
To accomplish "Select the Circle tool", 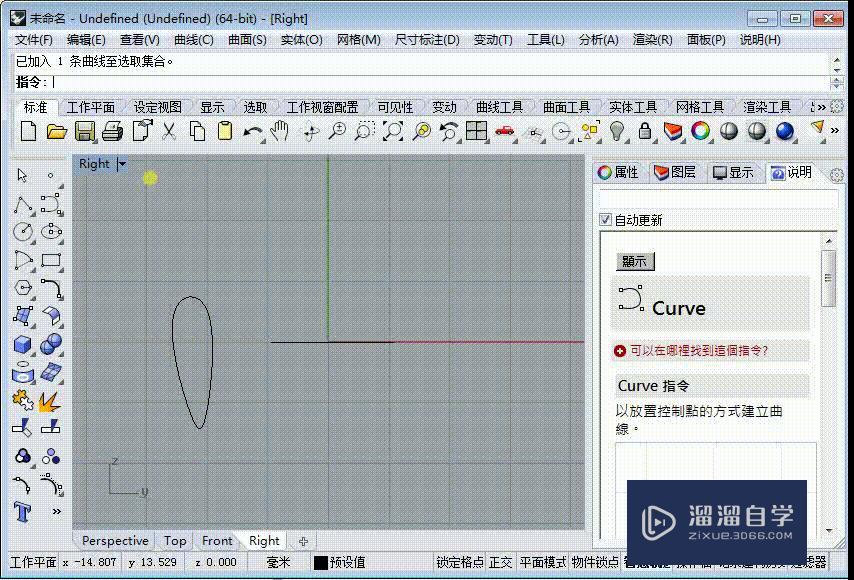I will point(22,231).
